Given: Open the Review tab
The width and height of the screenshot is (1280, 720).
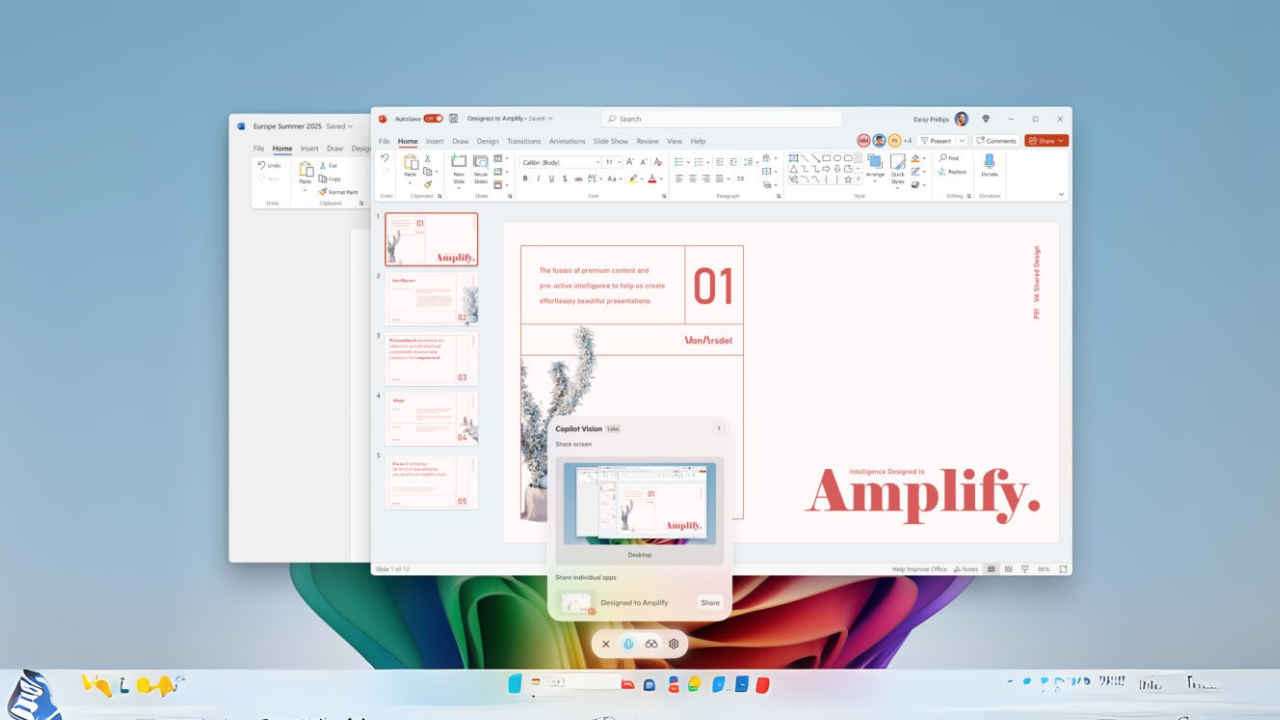Looking at the screenshot, I should point(648,141).
